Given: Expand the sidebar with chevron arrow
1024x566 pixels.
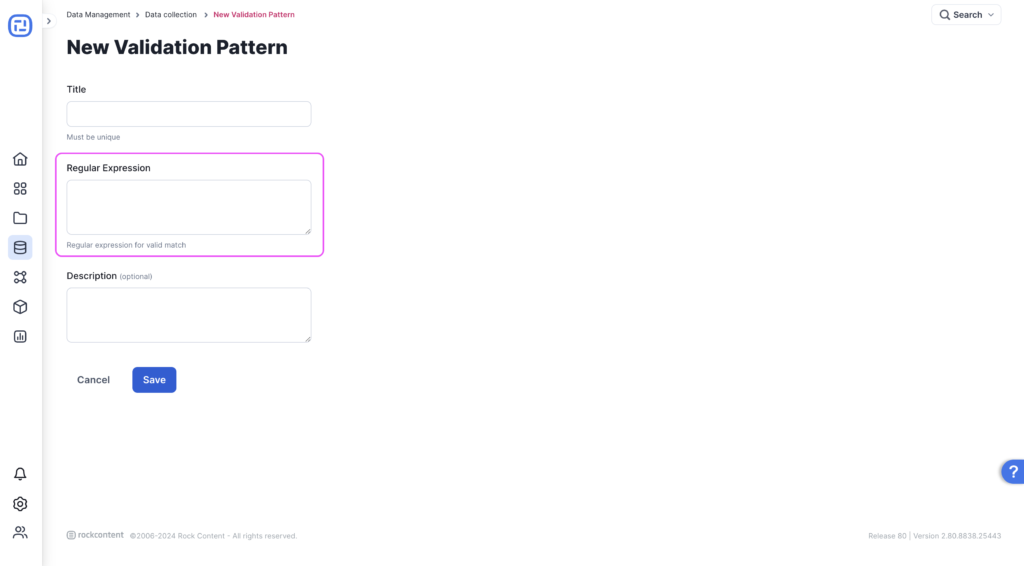Looking at the screenshot, I should (48, 21).
